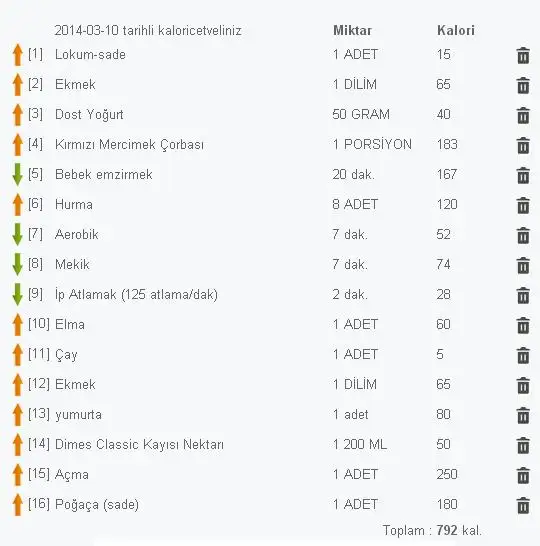The width and height of the screenshot is (540, 546).
Task: Click the Dimes Classic Kayısı Nektarı text
Action: click(x=139, y=444)
